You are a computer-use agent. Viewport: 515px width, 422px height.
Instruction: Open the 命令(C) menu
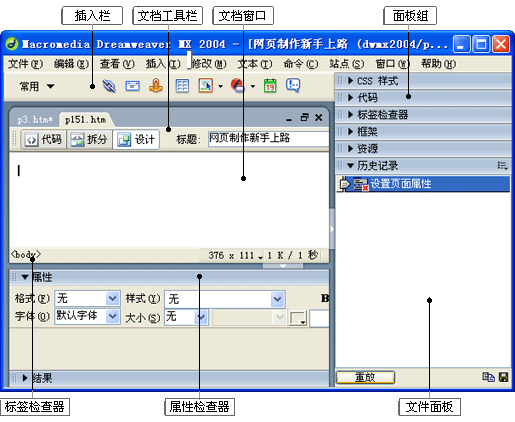point(301,64)
